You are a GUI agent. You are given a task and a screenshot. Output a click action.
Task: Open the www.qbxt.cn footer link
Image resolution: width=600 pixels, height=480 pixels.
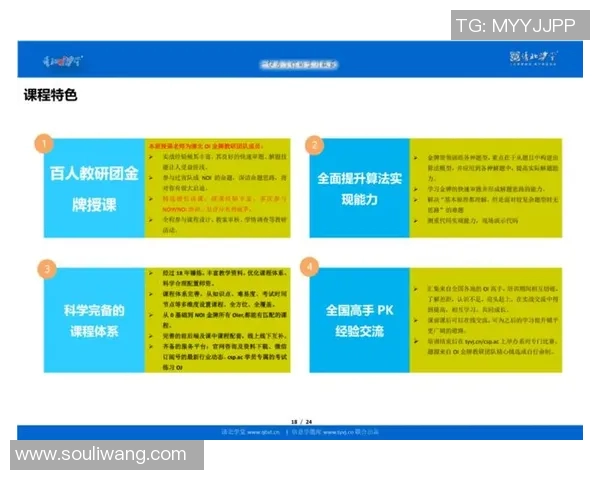(x=263, y=432)
